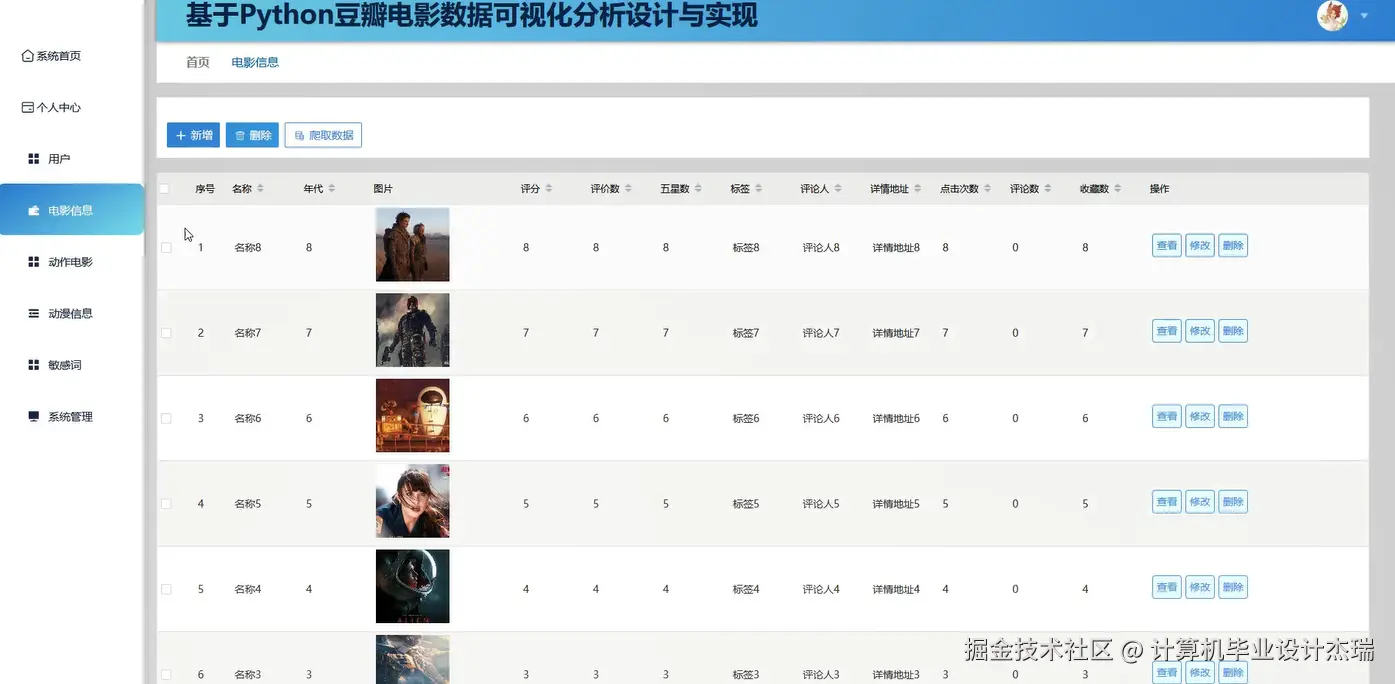The height and width of the screenshot is (684, 1395).
Task: Sort by the 详情地址 column arrows
Action: (x=918, y=189)
